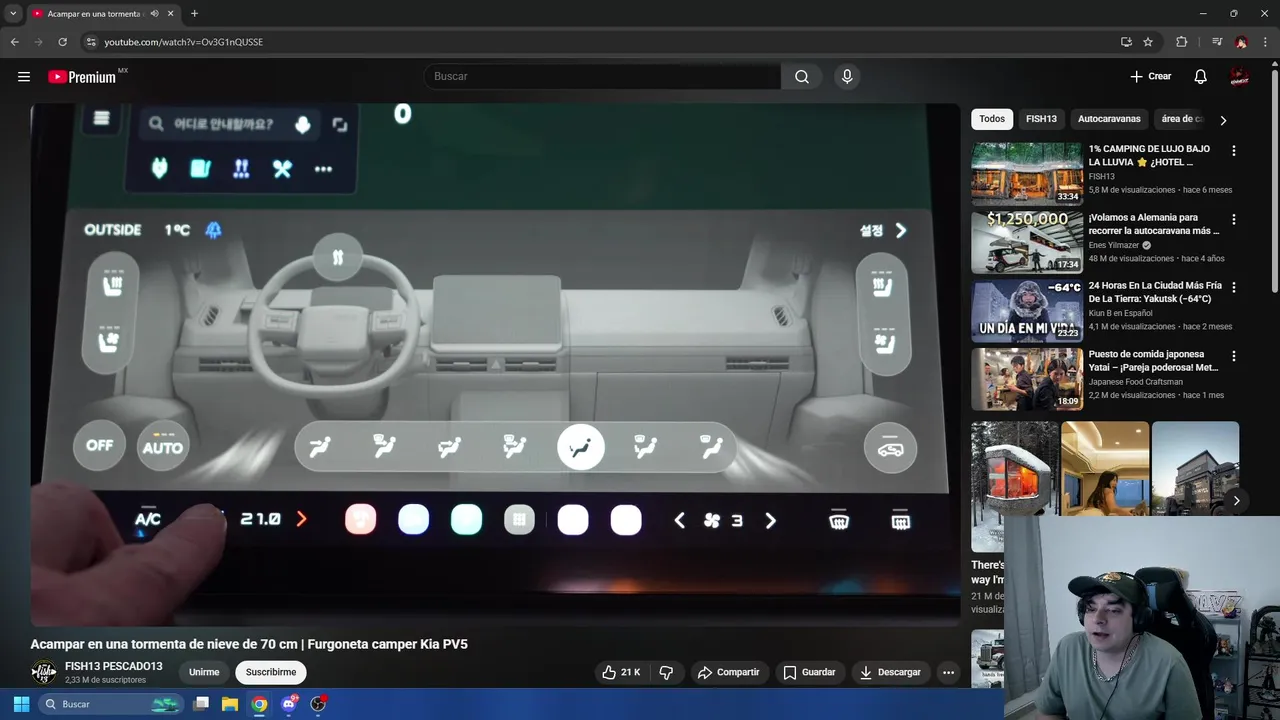1280x720 pixels.
Task: Go back with the browser back arrow
Action: [x=14, y=42]
